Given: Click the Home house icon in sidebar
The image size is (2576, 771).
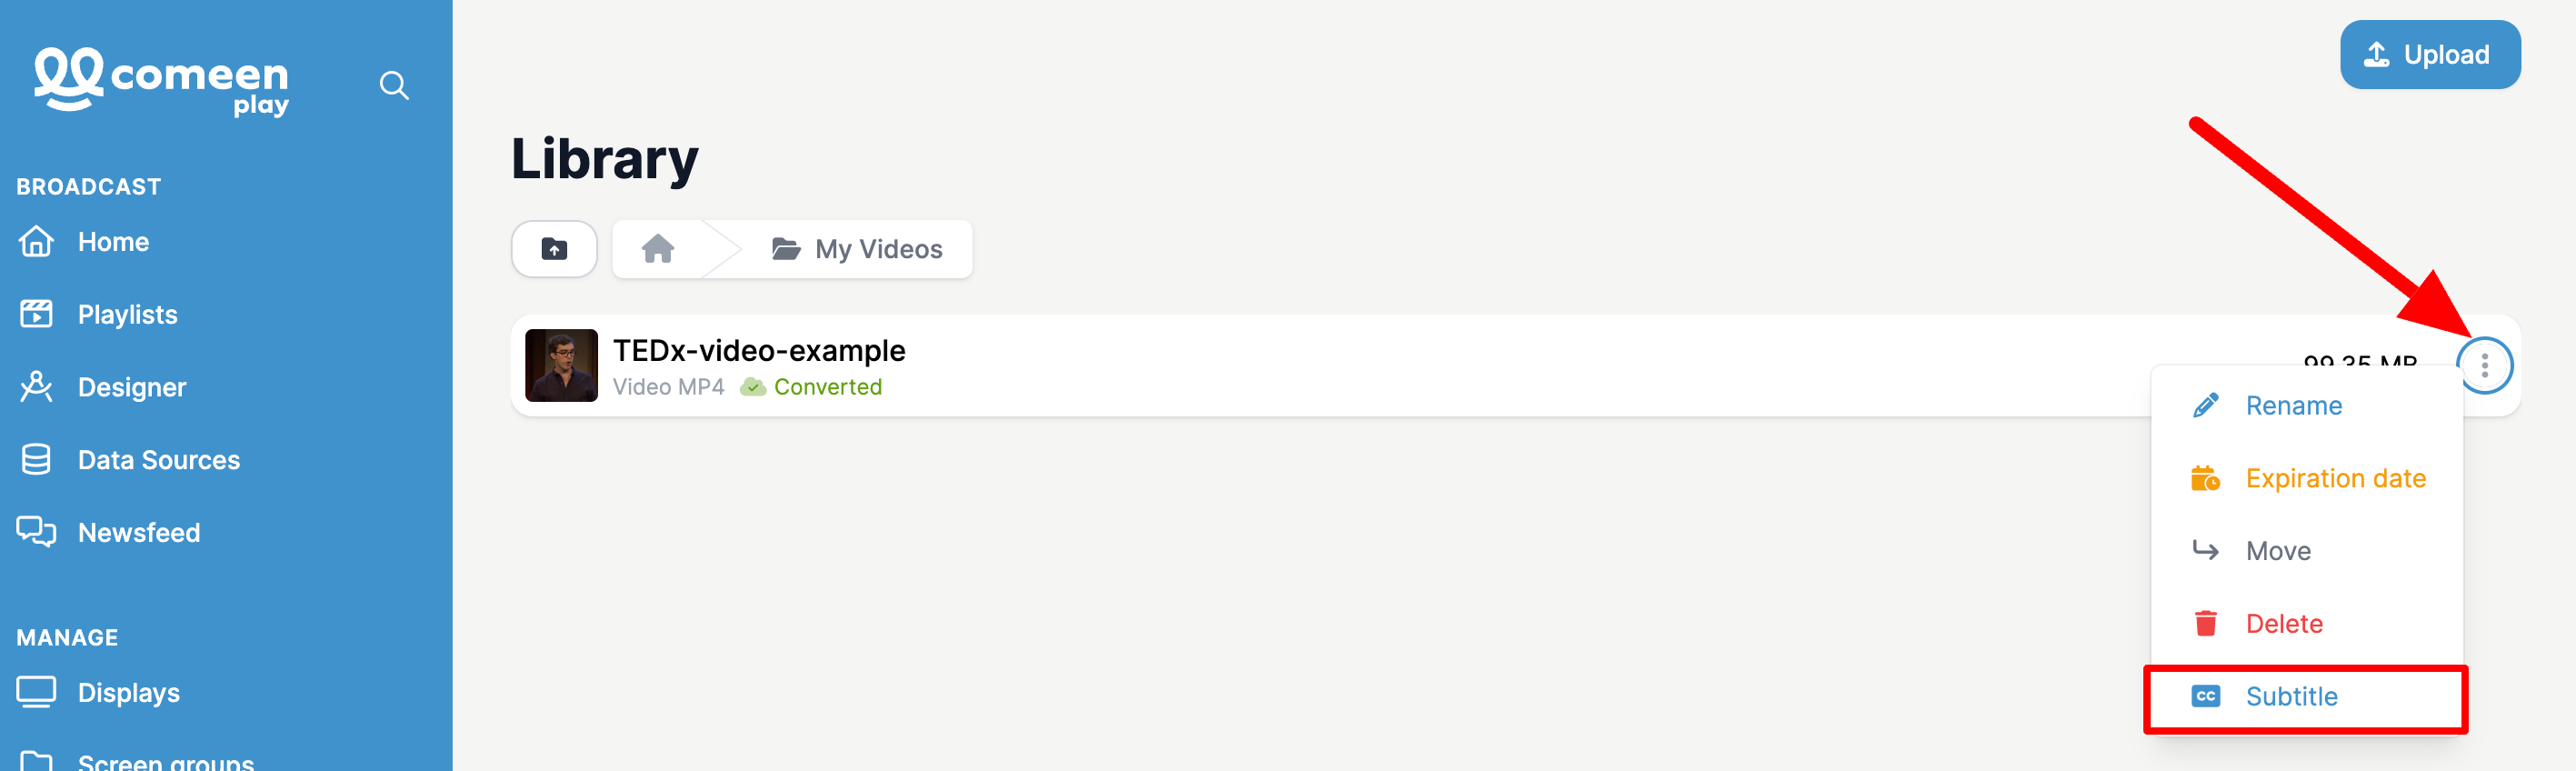Looking at the screenshot, I should pyautogui.click(x=36, y=242).
